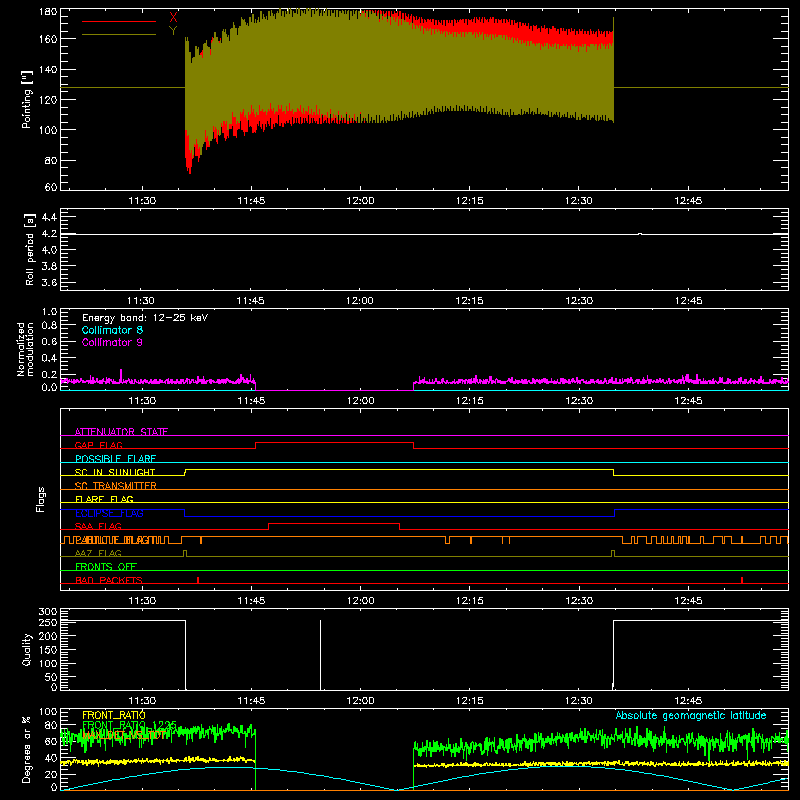Viewport: 800px width, 800px height.
Task: Click the red X legend label
Action: [x=173, y=18]
